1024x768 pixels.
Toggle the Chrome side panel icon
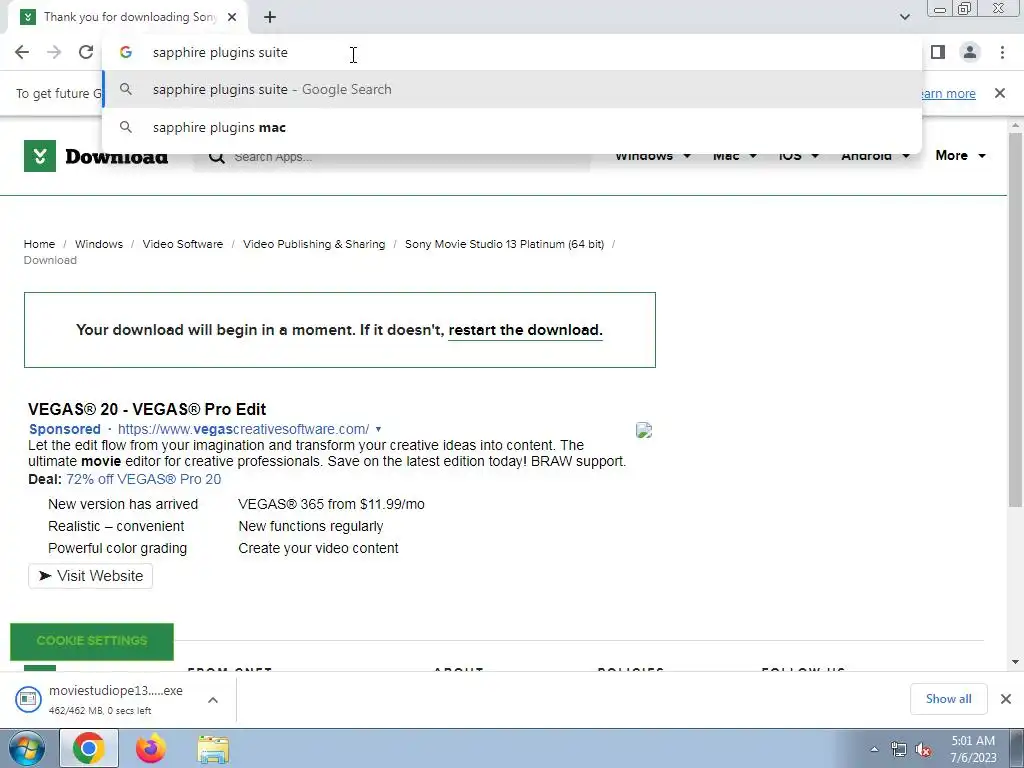(938, 52)
